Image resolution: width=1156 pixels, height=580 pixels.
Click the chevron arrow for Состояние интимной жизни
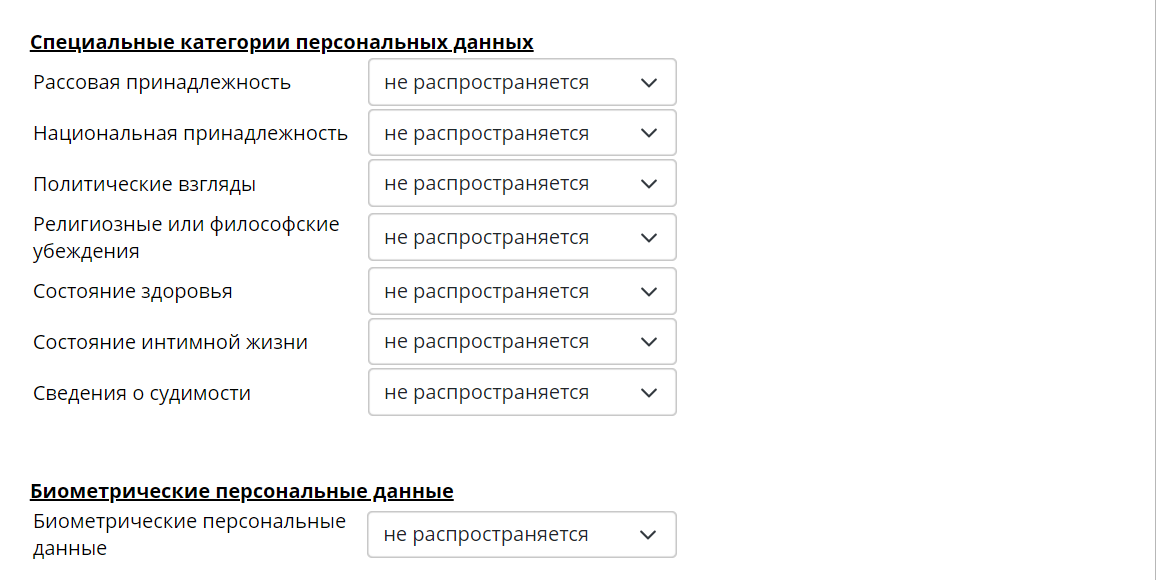pyautogui.click(x=648, y=342)
